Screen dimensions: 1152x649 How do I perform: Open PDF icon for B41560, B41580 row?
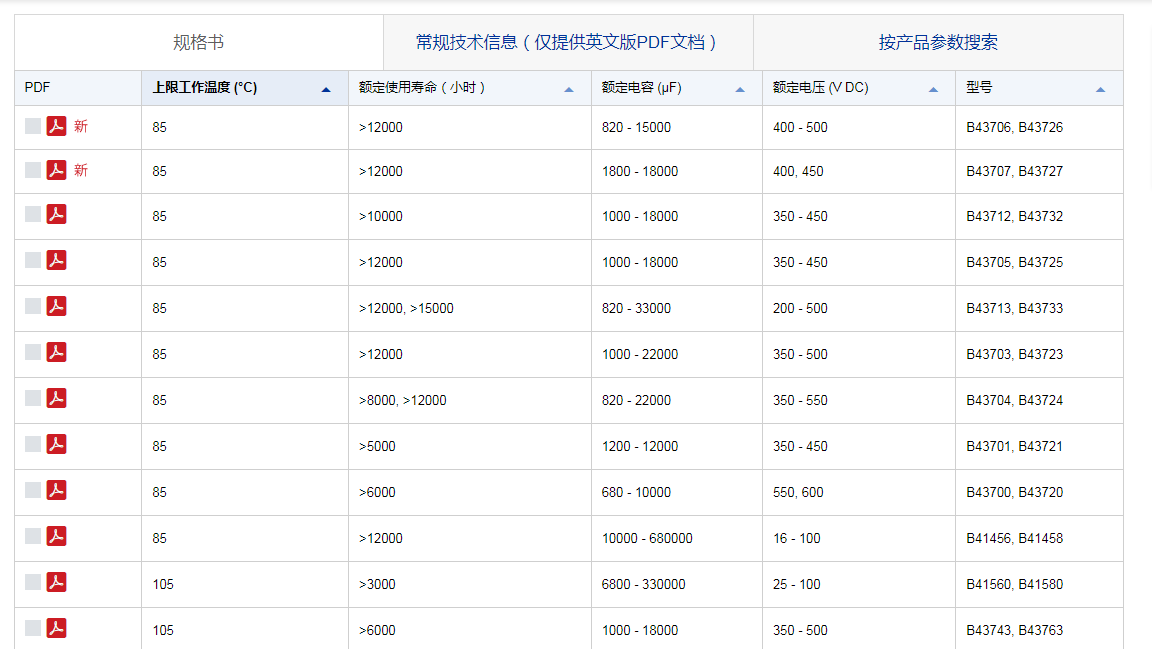point(57,582)
